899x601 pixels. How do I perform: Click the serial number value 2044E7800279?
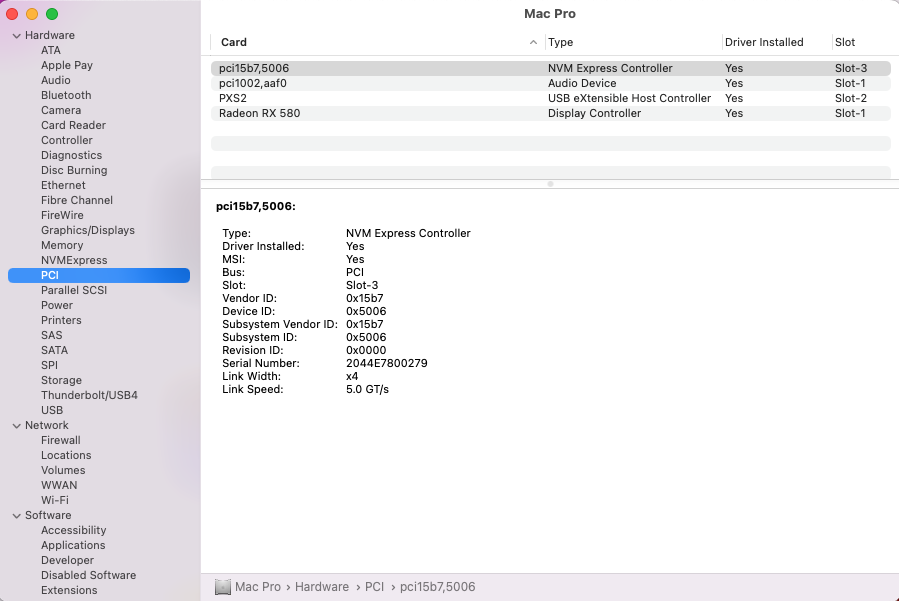tap(386, 364)
